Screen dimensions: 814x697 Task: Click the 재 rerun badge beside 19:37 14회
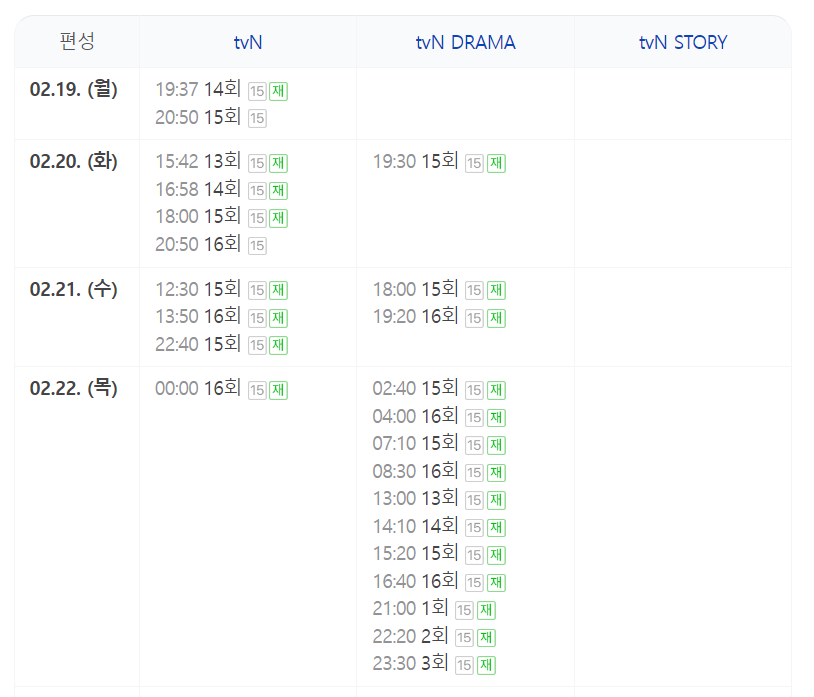point(278,91)
